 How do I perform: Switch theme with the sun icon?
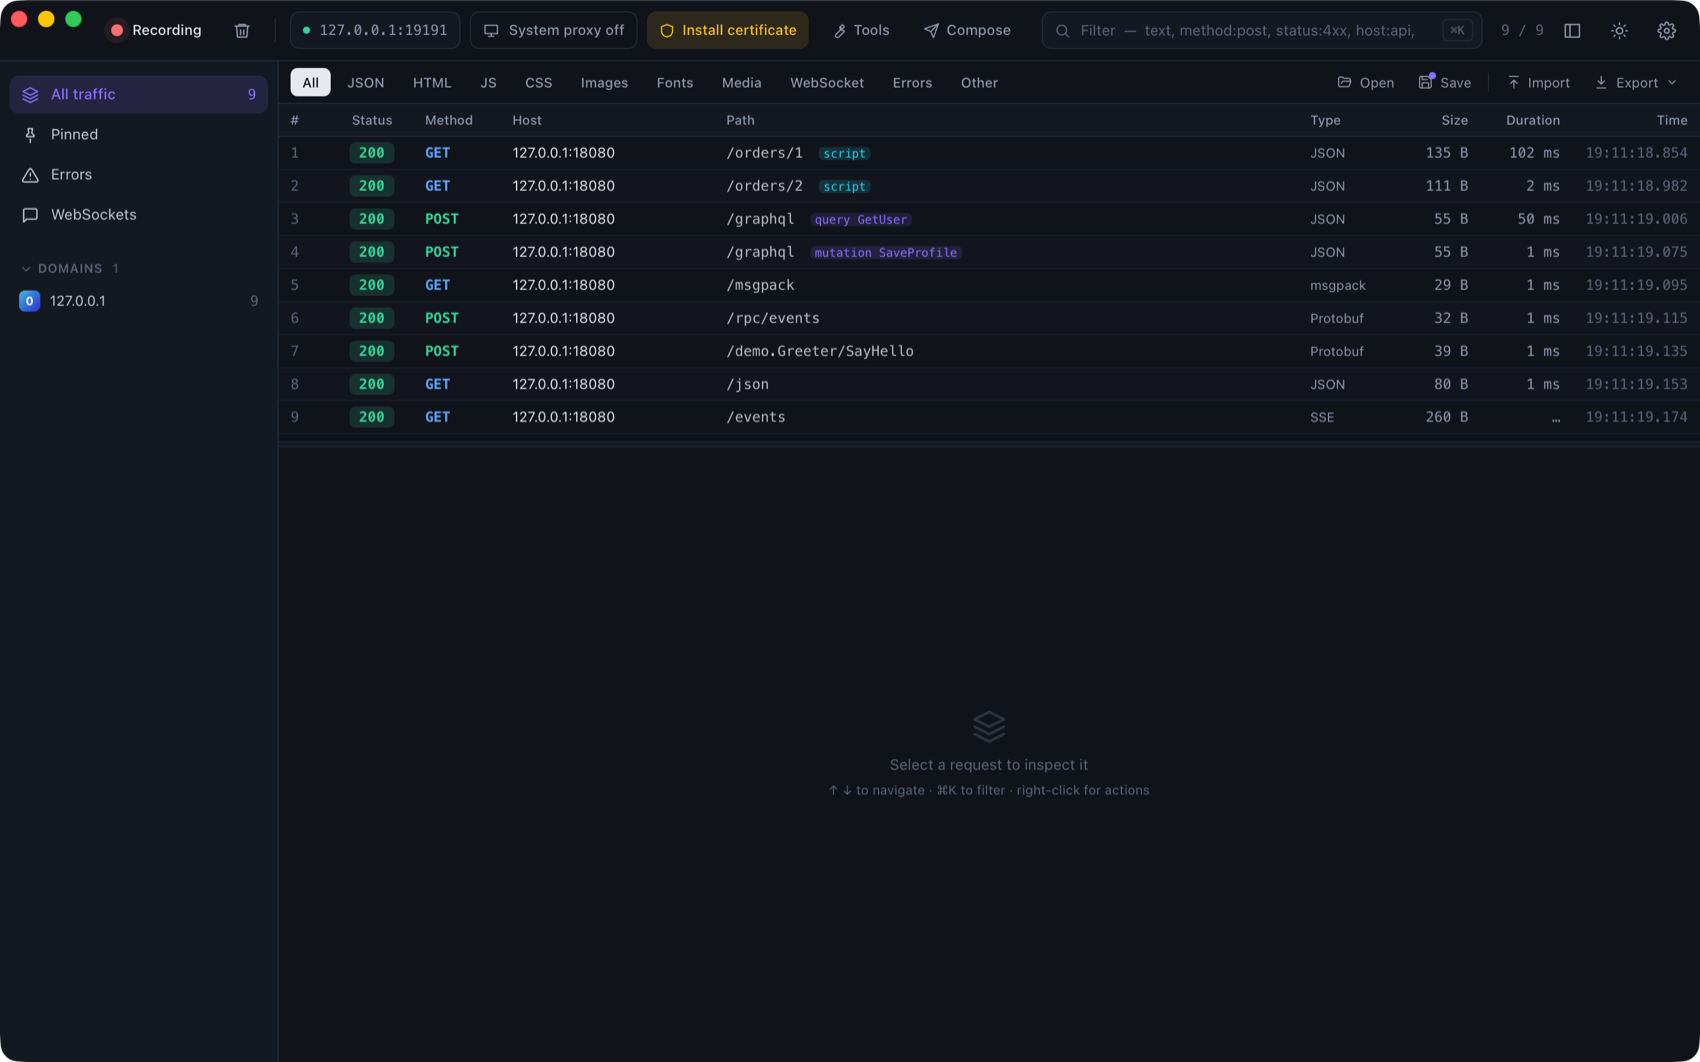(x=1619, y=30)
